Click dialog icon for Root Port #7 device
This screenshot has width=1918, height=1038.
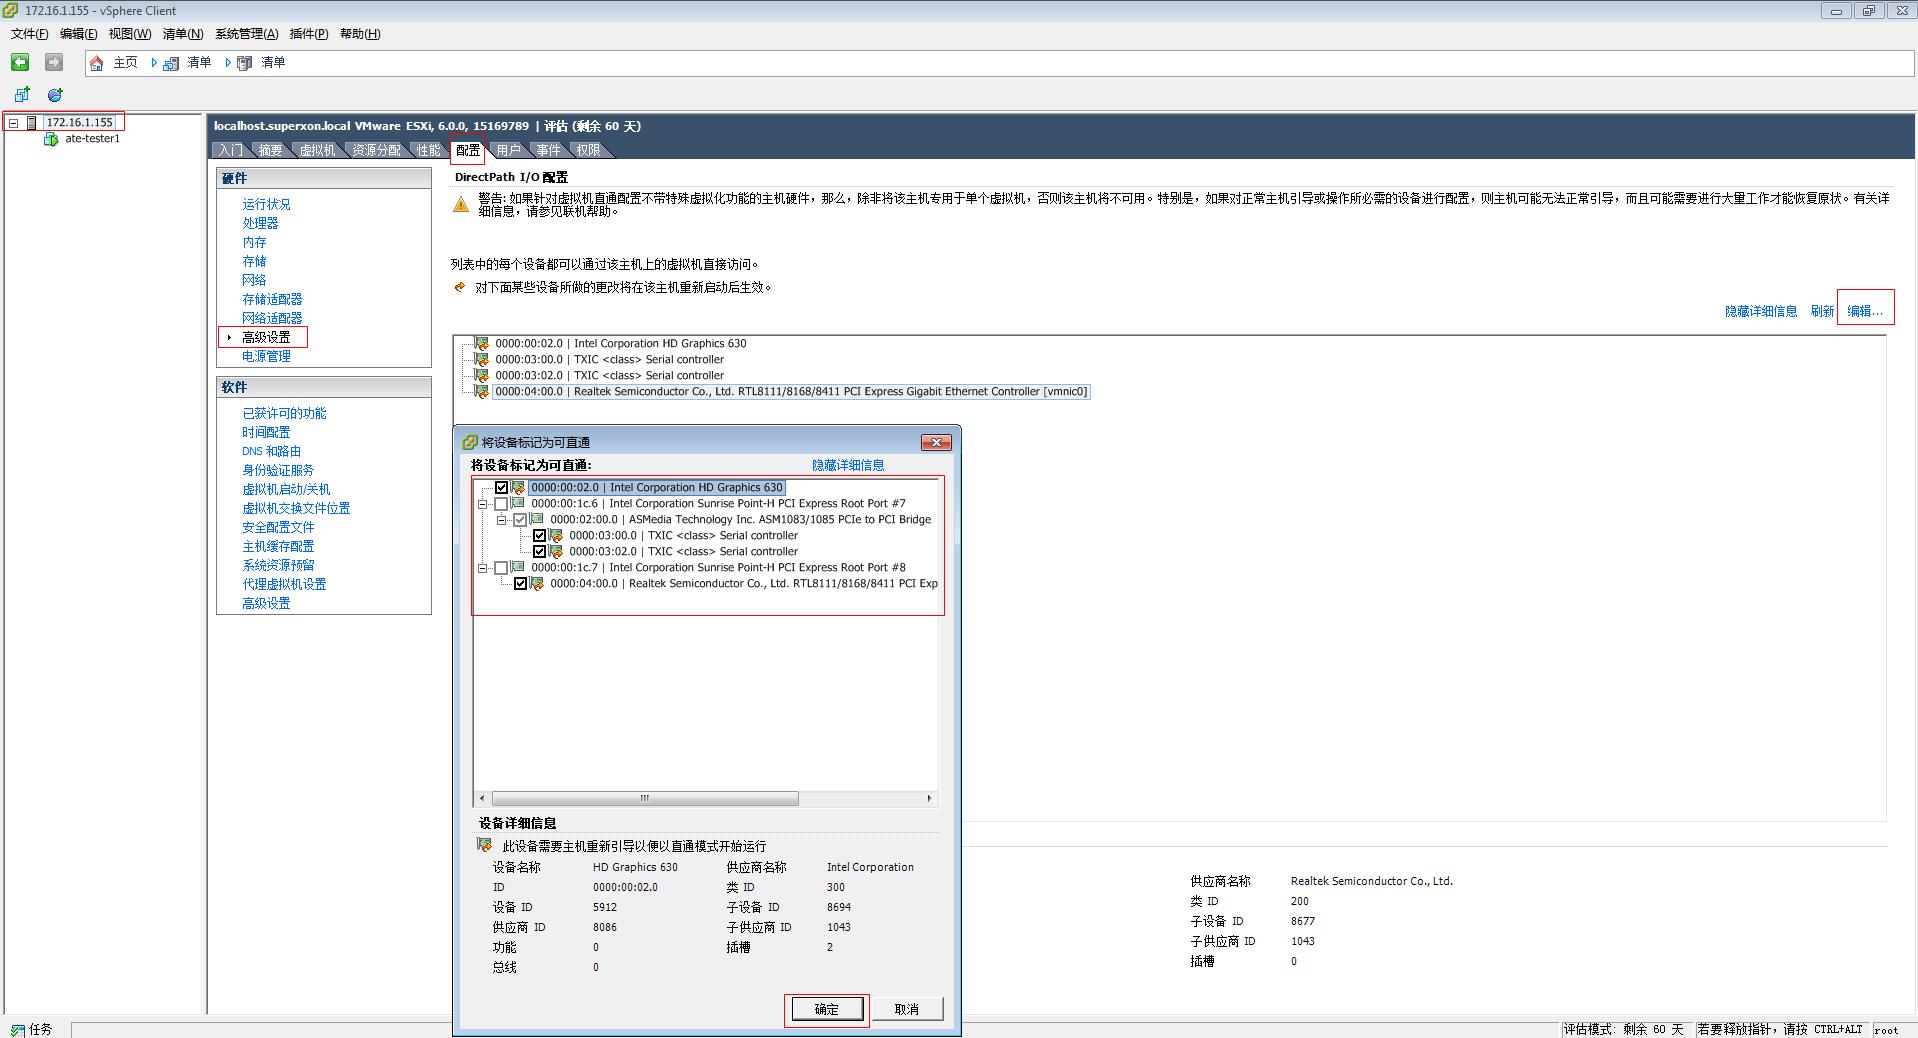(x=518, y=504)
